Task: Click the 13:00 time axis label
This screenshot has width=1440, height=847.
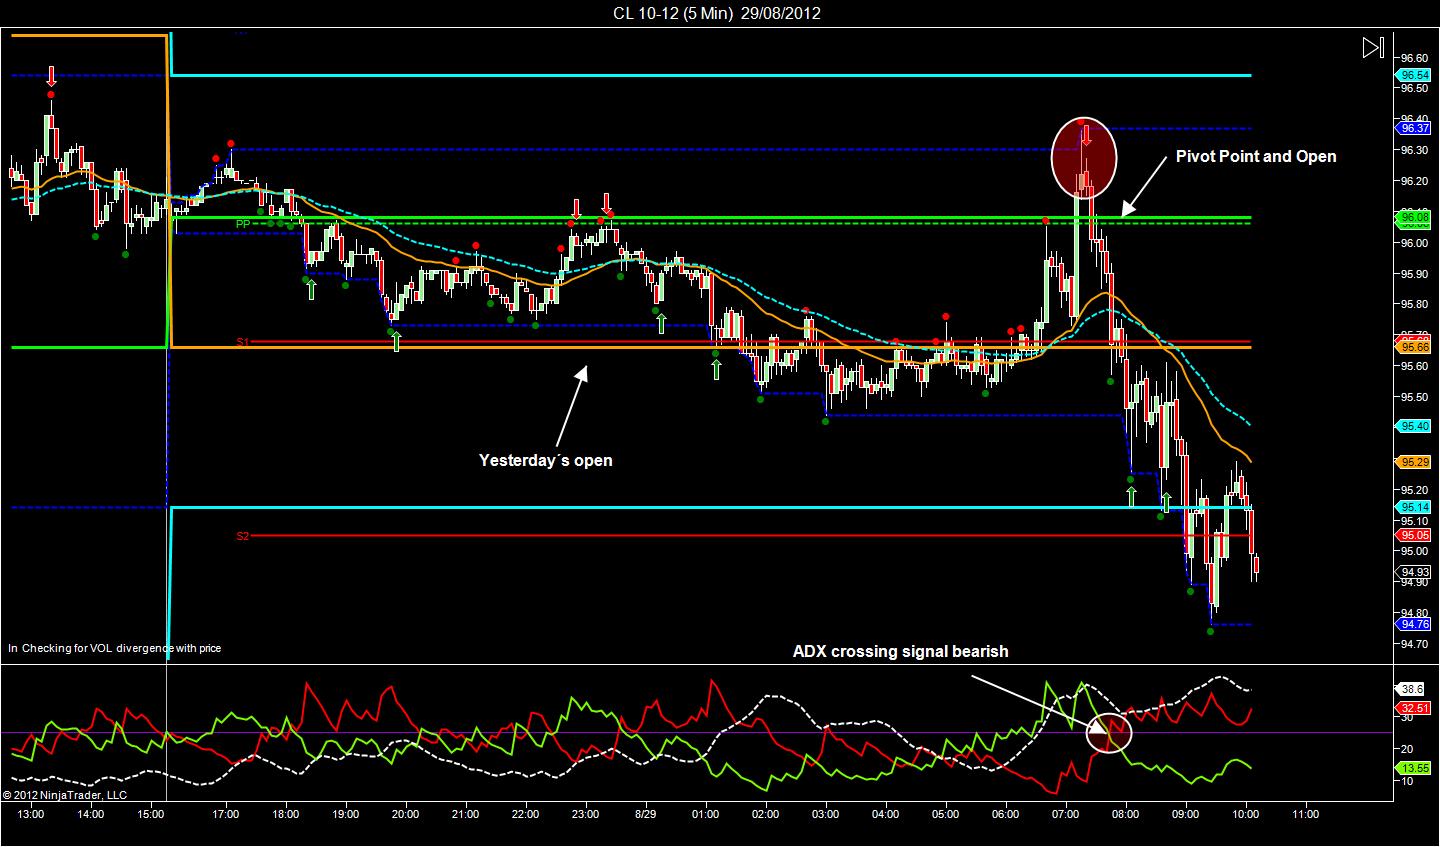Action: (31, 814)
